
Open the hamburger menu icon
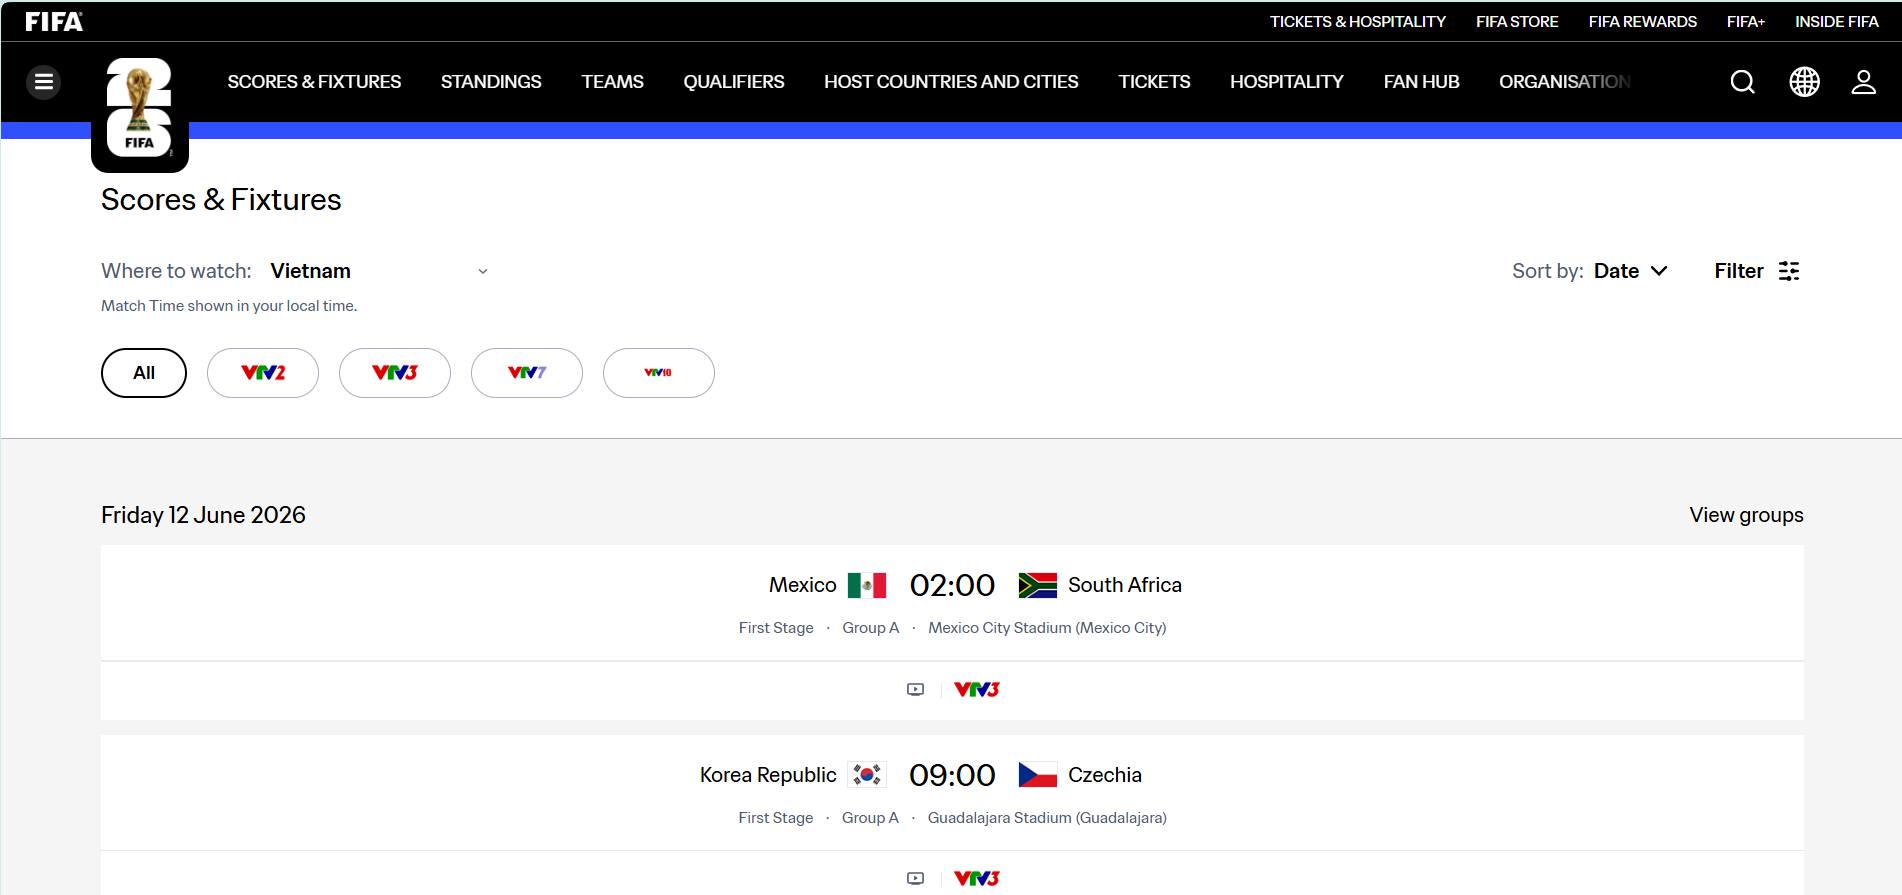[43, 82]
